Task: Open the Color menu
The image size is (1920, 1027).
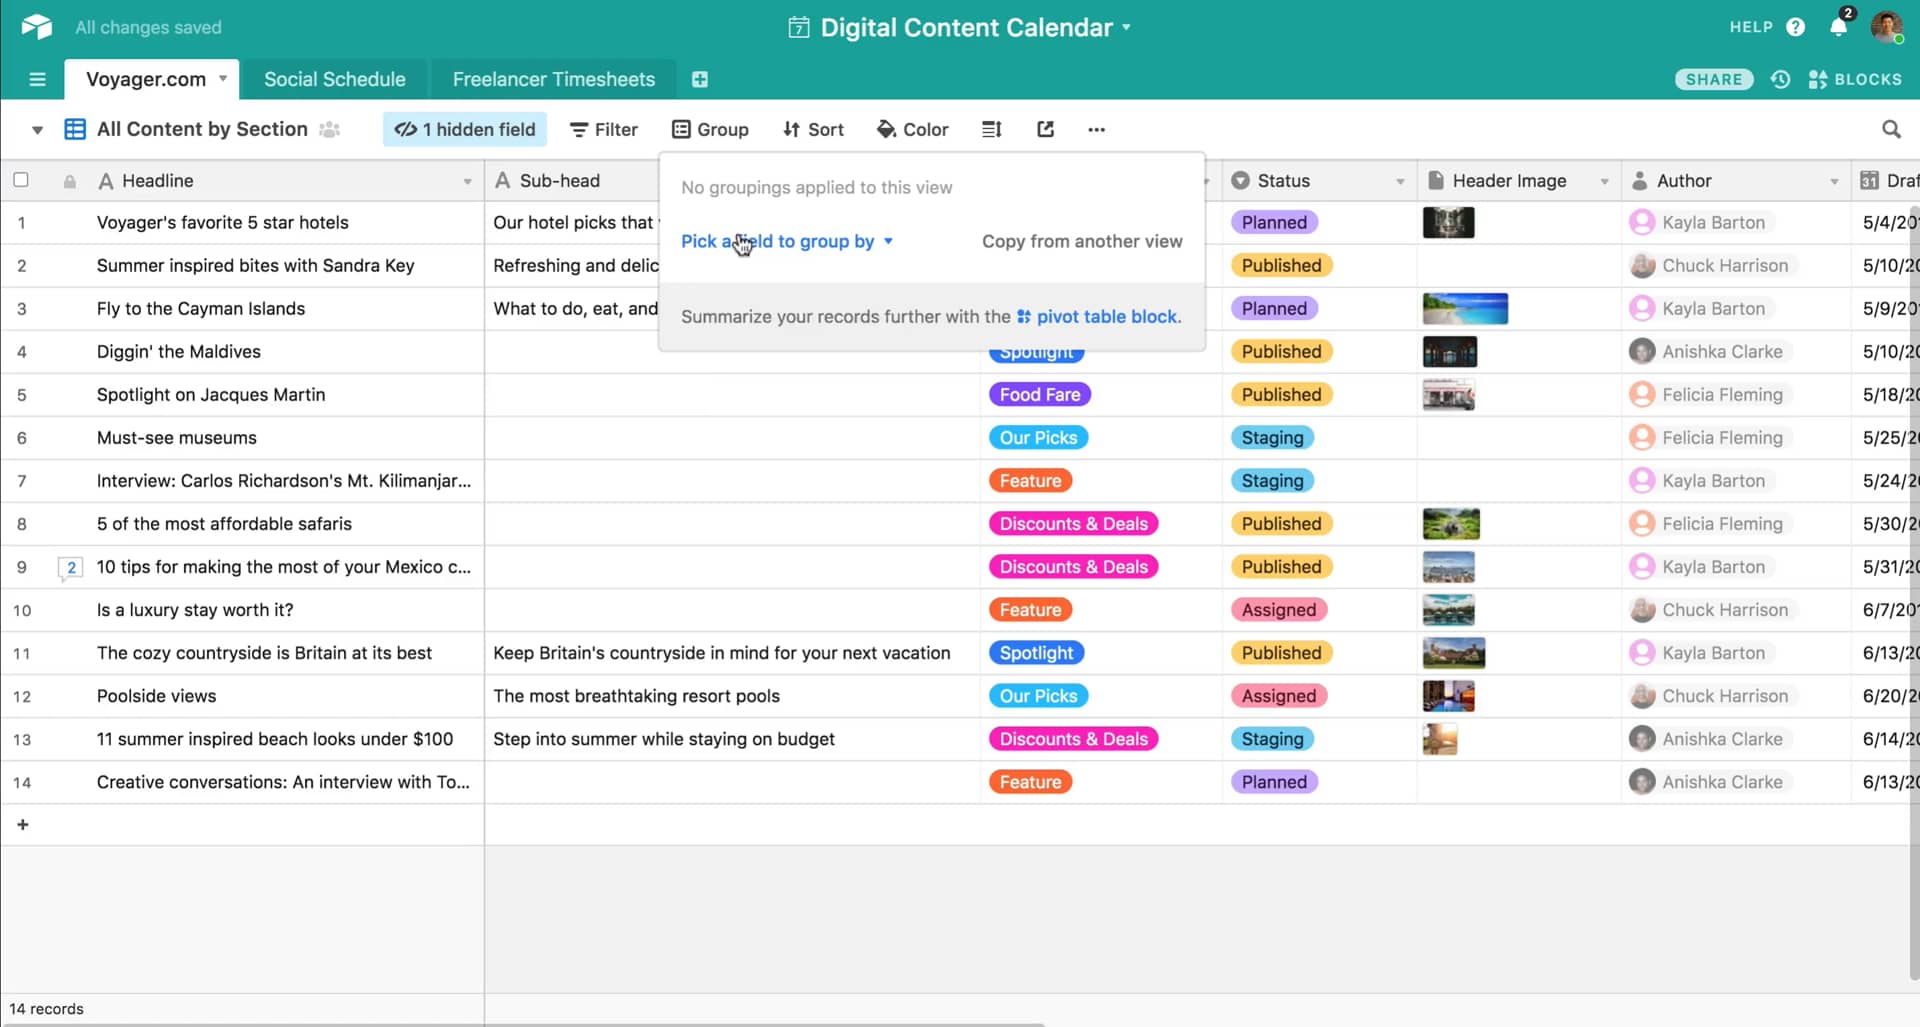Action: click(x=912, y=129)
